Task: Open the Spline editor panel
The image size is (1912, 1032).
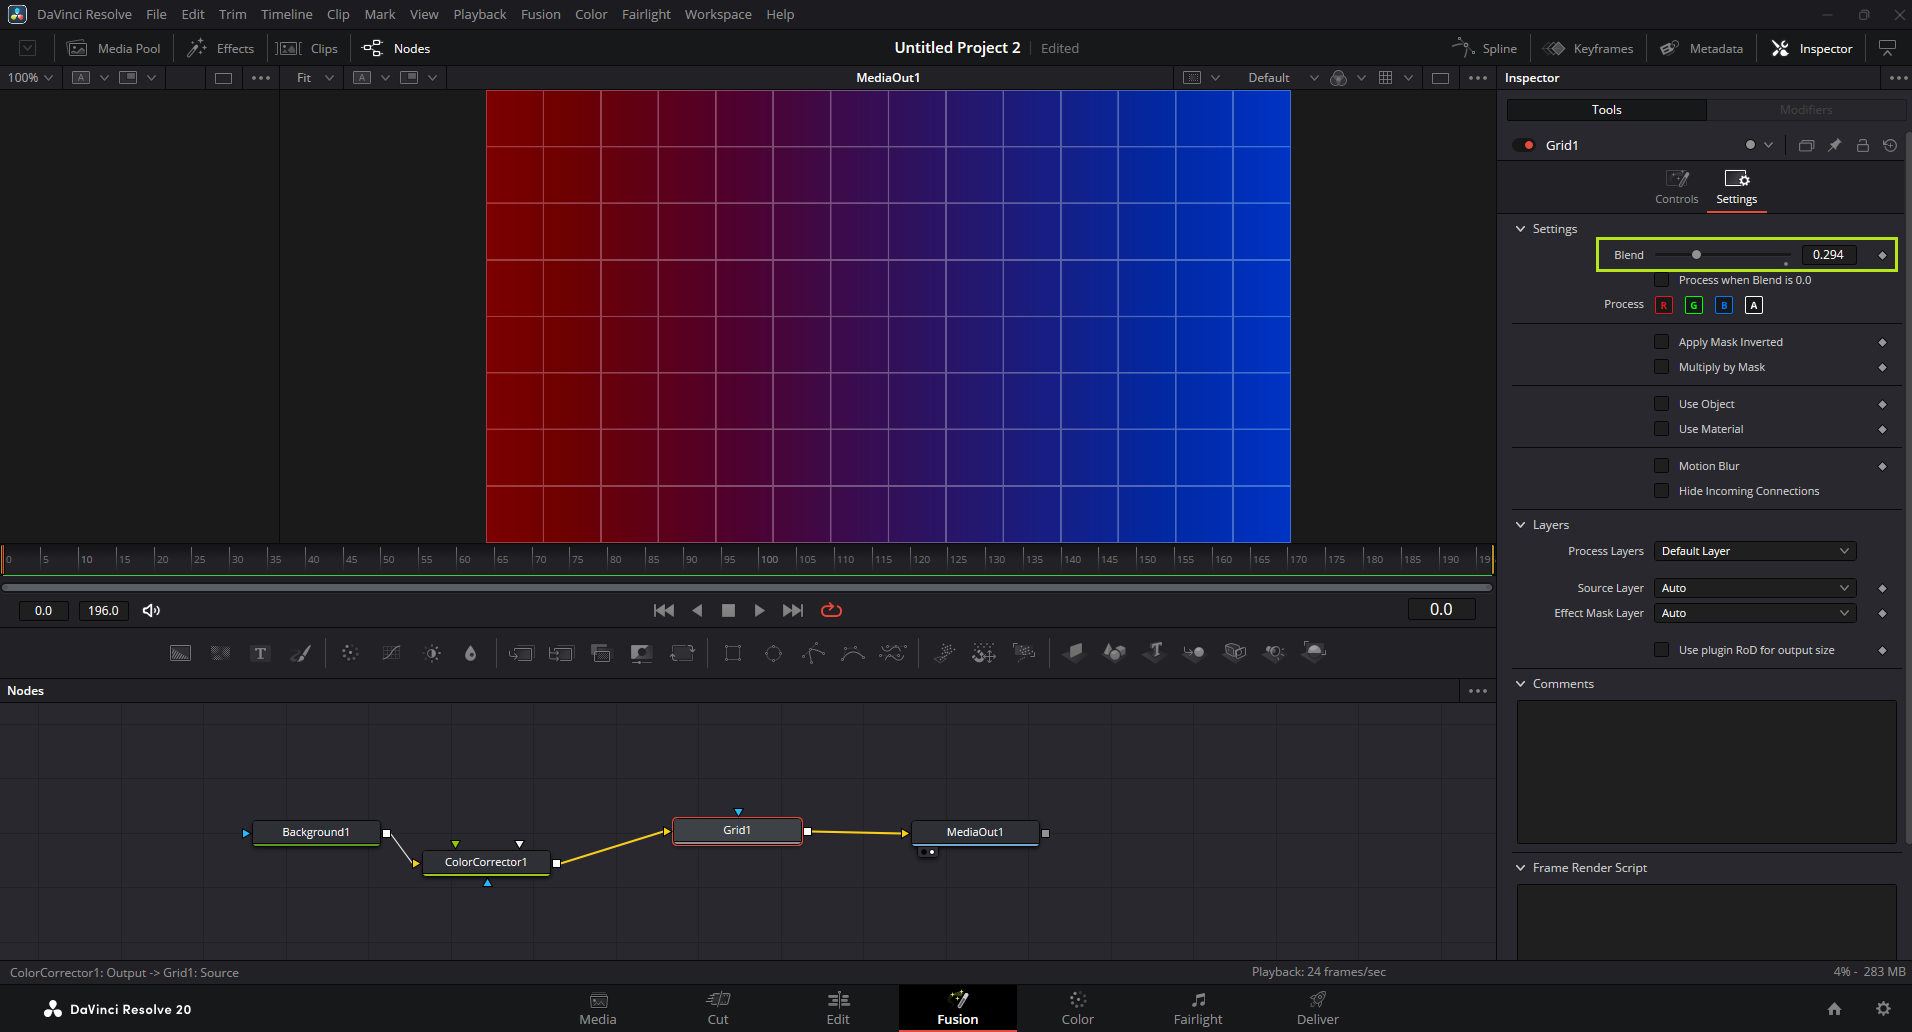Action: 1485,48
